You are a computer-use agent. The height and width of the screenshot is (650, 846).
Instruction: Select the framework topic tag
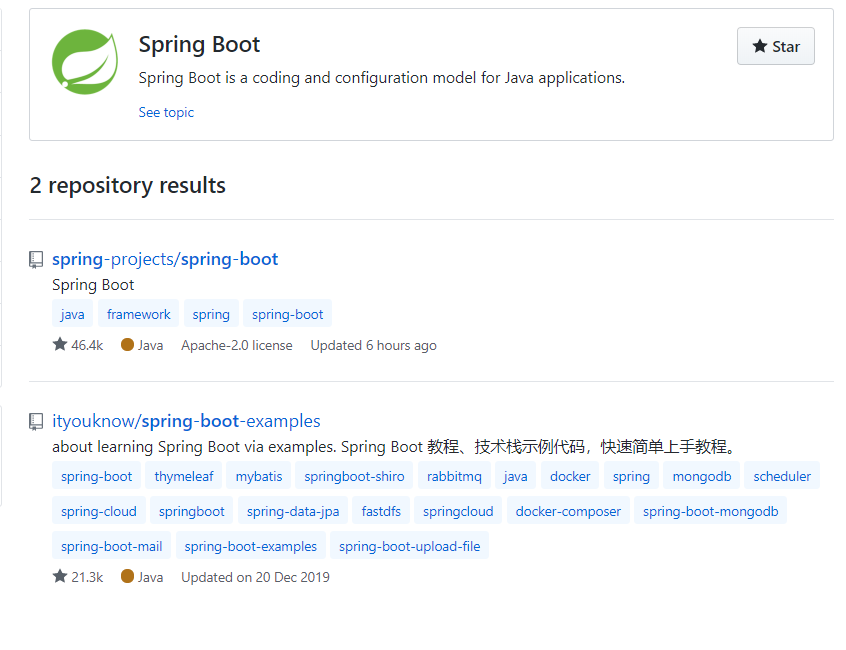pyautogui.click(x=139, y=314)
